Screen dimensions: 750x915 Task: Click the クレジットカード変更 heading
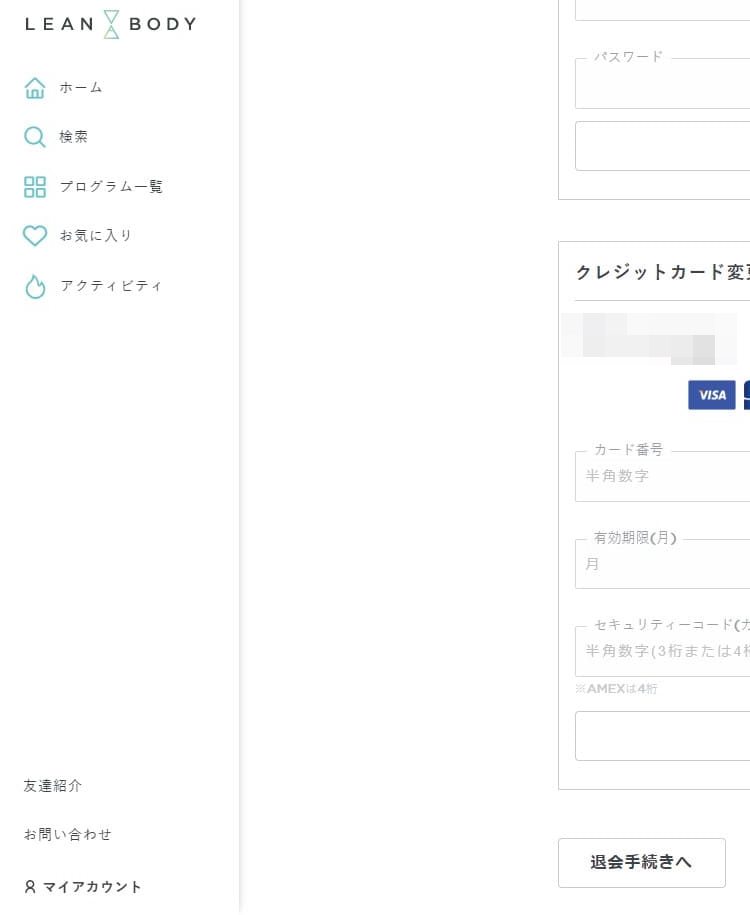[662, 272]
